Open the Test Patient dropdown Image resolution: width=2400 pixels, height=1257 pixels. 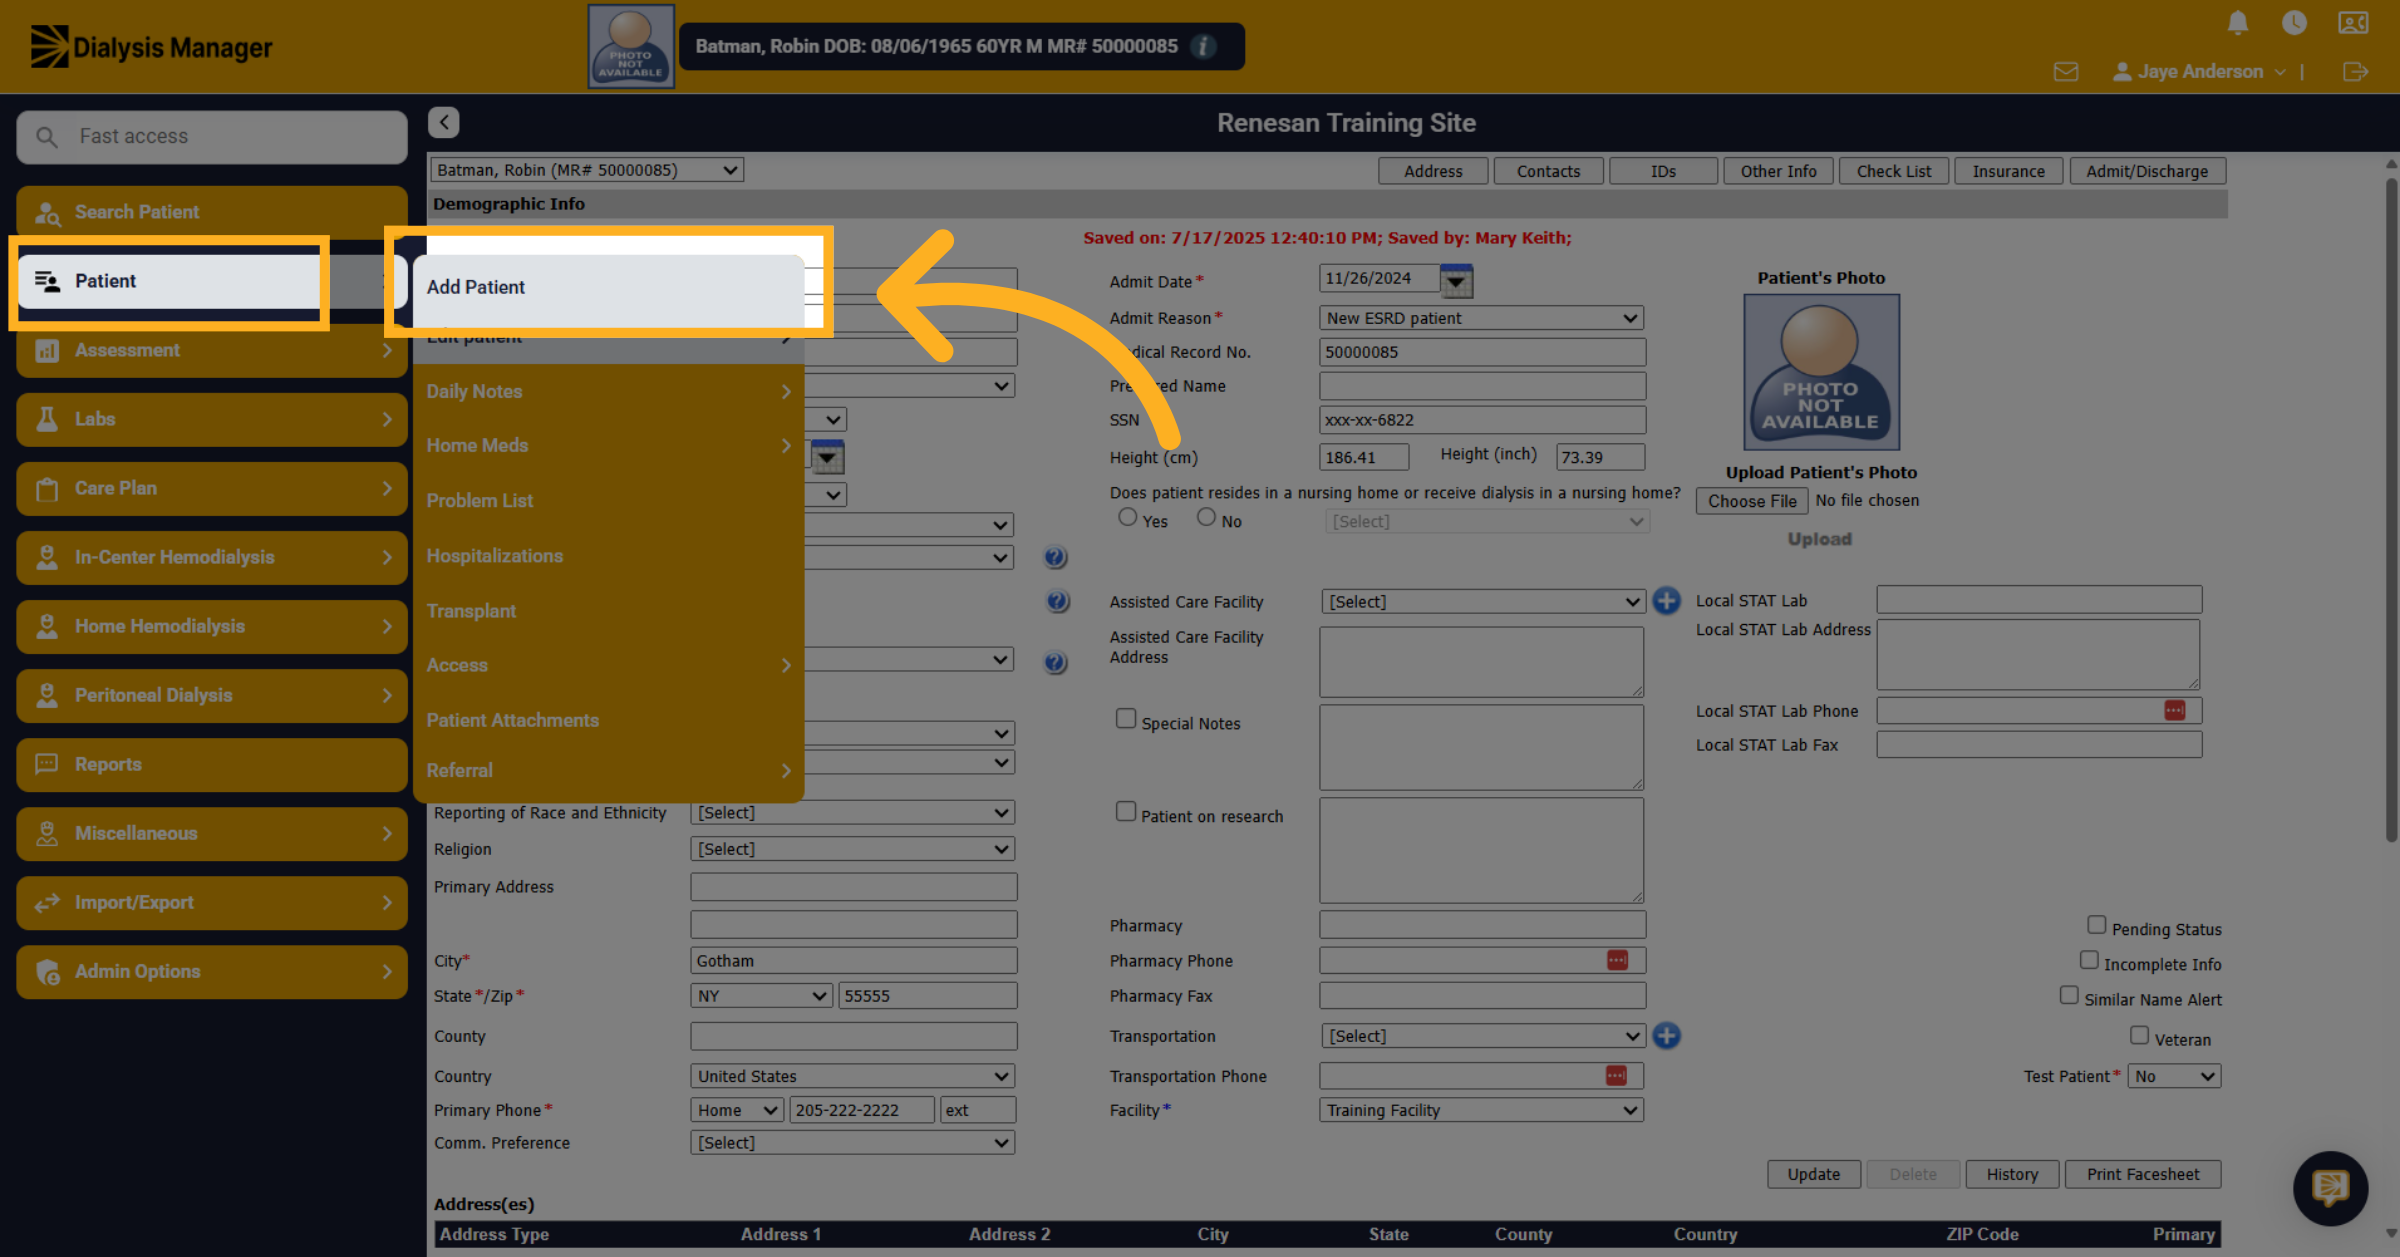pos(2174,1076)
